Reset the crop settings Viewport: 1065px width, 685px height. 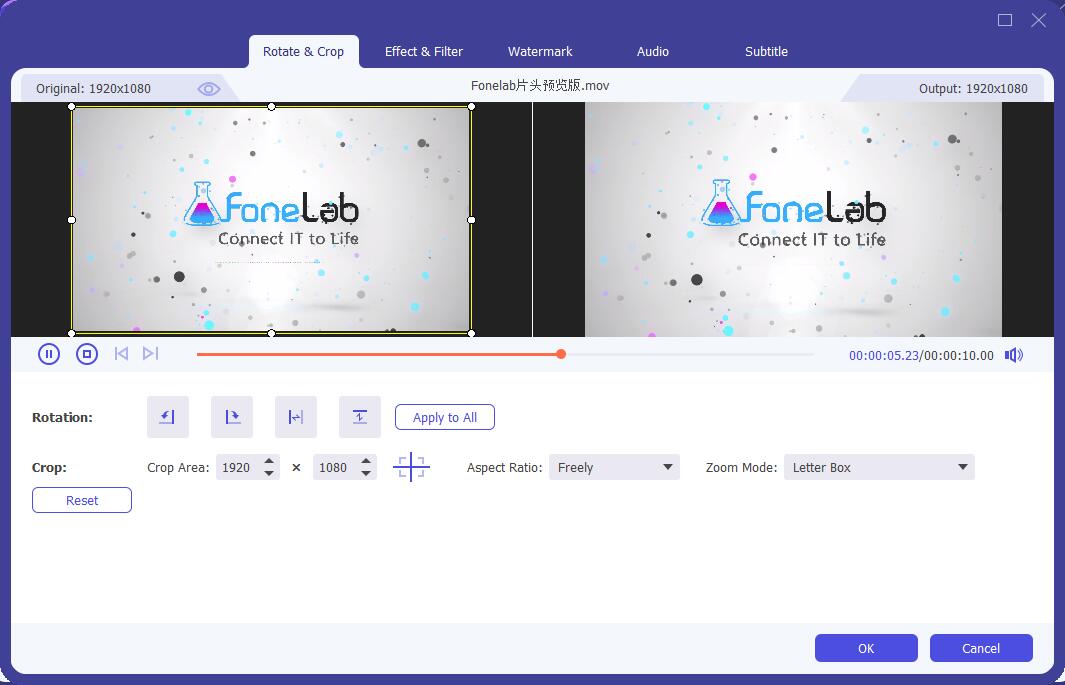pos(82,500)
